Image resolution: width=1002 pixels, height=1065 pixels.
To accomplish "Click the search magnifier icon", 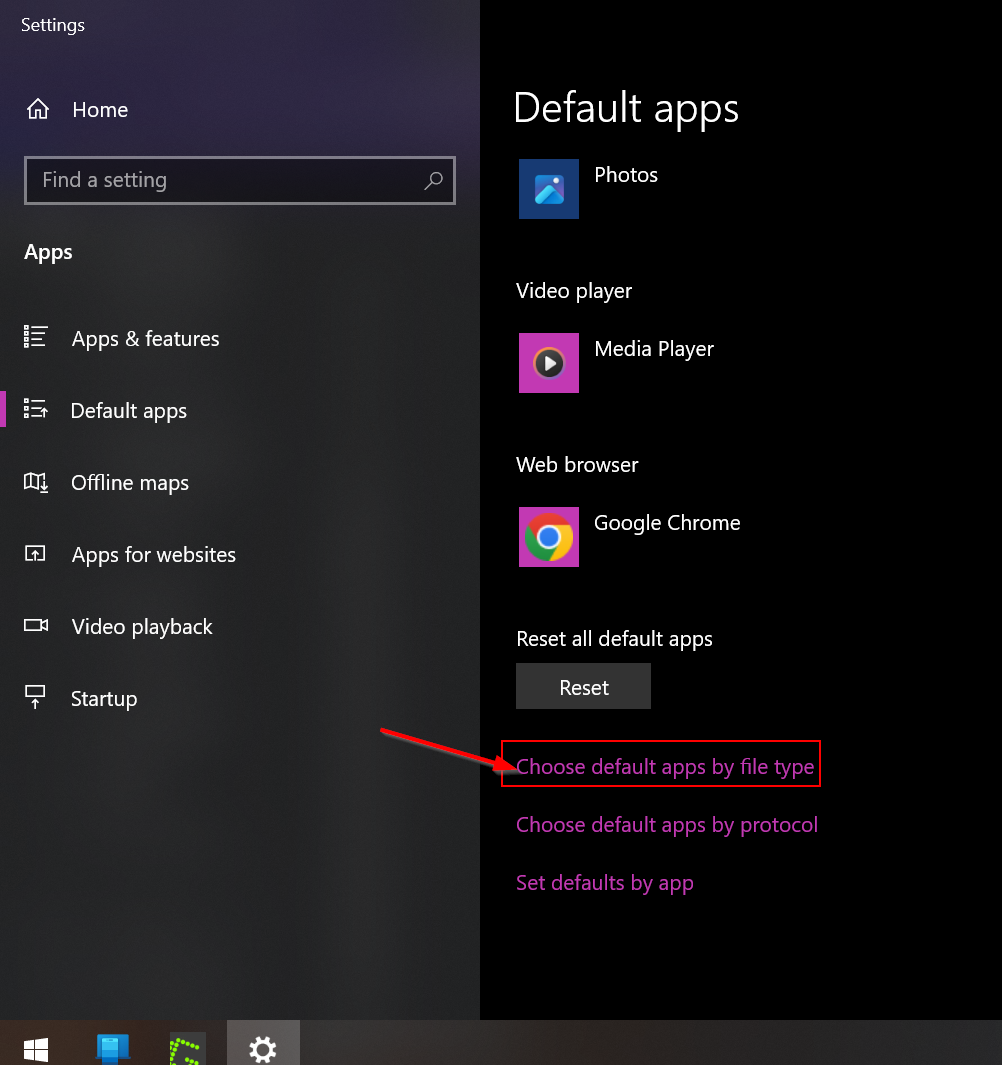I will [x=433, y=181].
